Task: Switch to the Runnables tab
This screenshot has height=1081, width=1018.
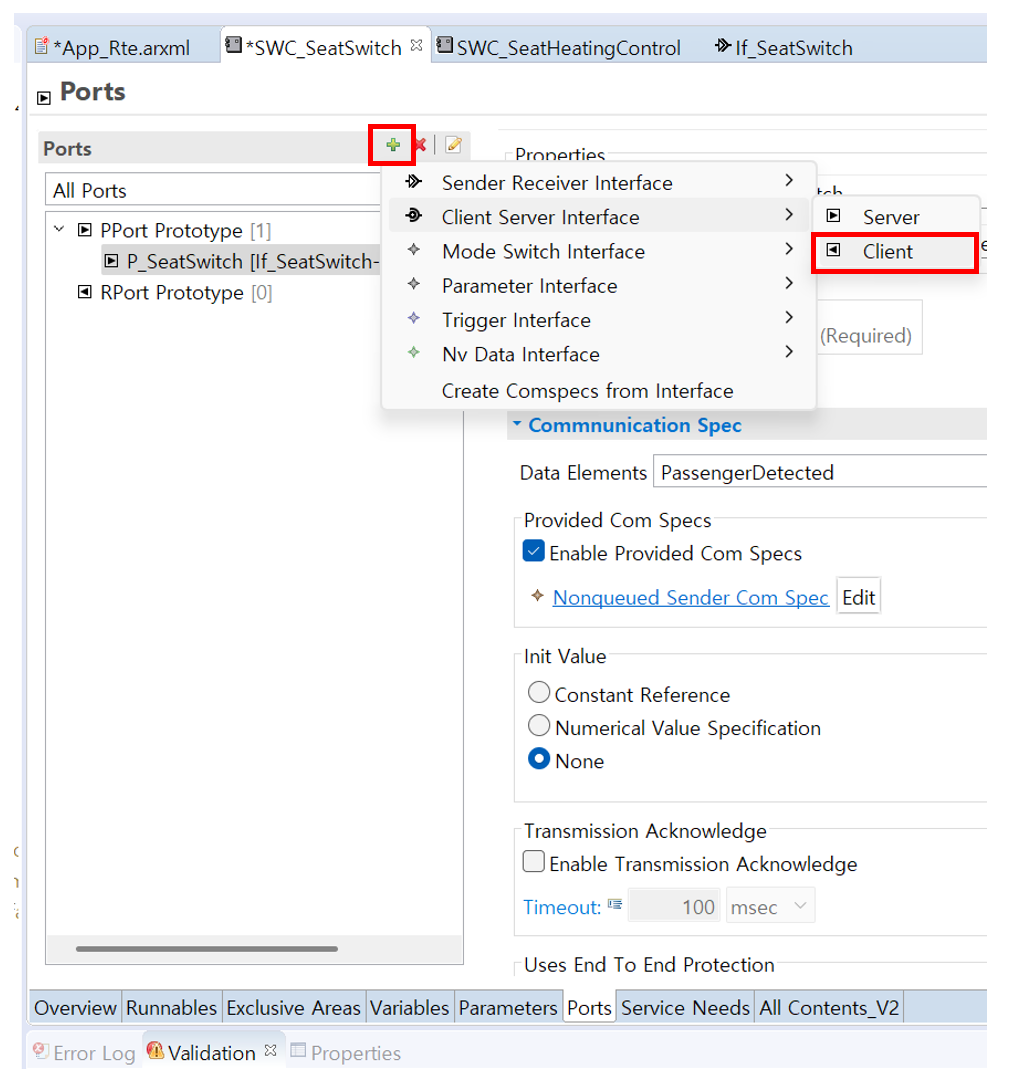Action: [x=172, y=1008]
